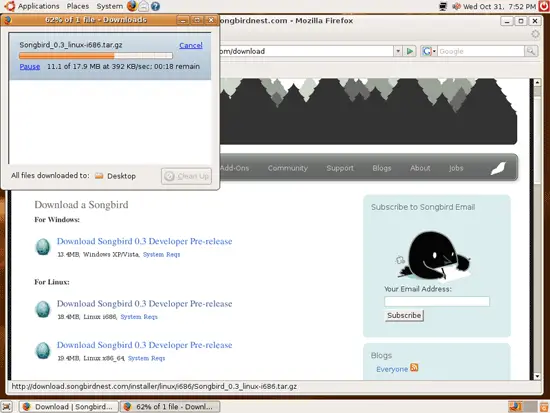This screenshot has height=413, width=550.
Task: Open the Applications menu
Action: (39, 6)
